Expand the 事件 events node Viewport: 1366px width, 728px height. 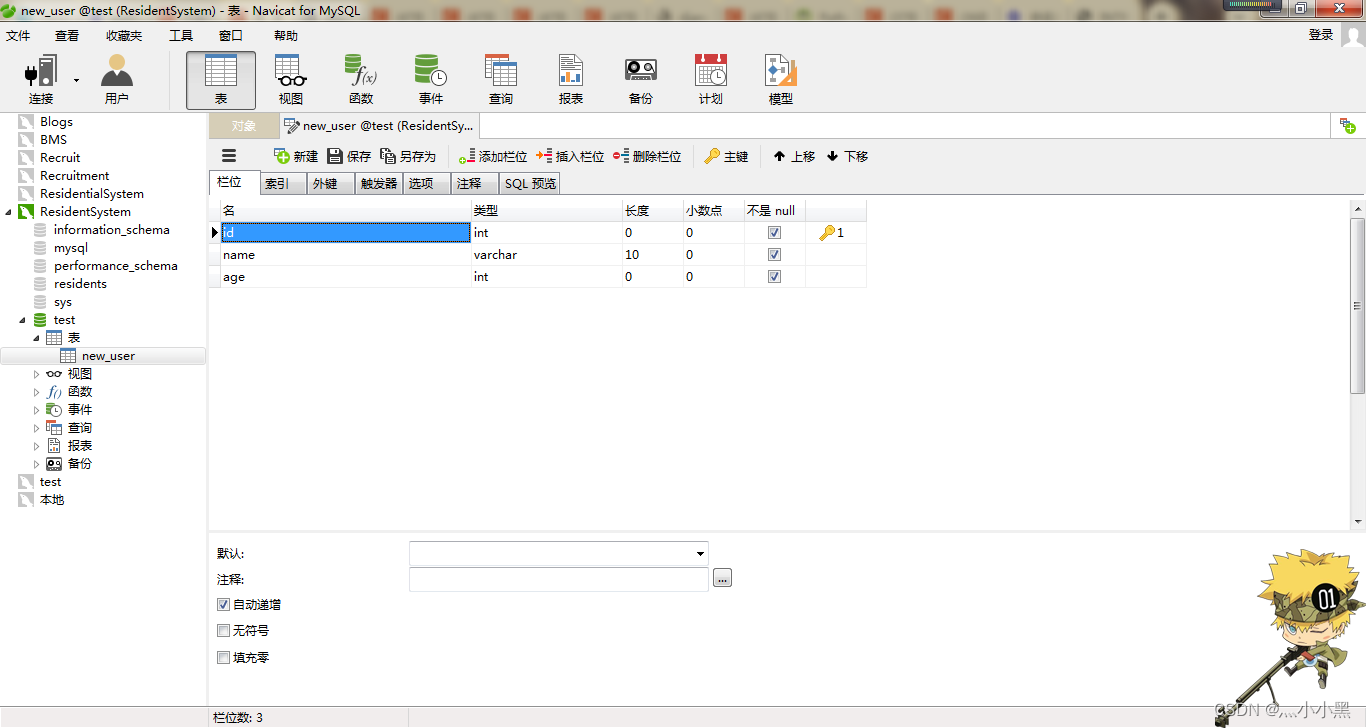(x=37, y=410)
